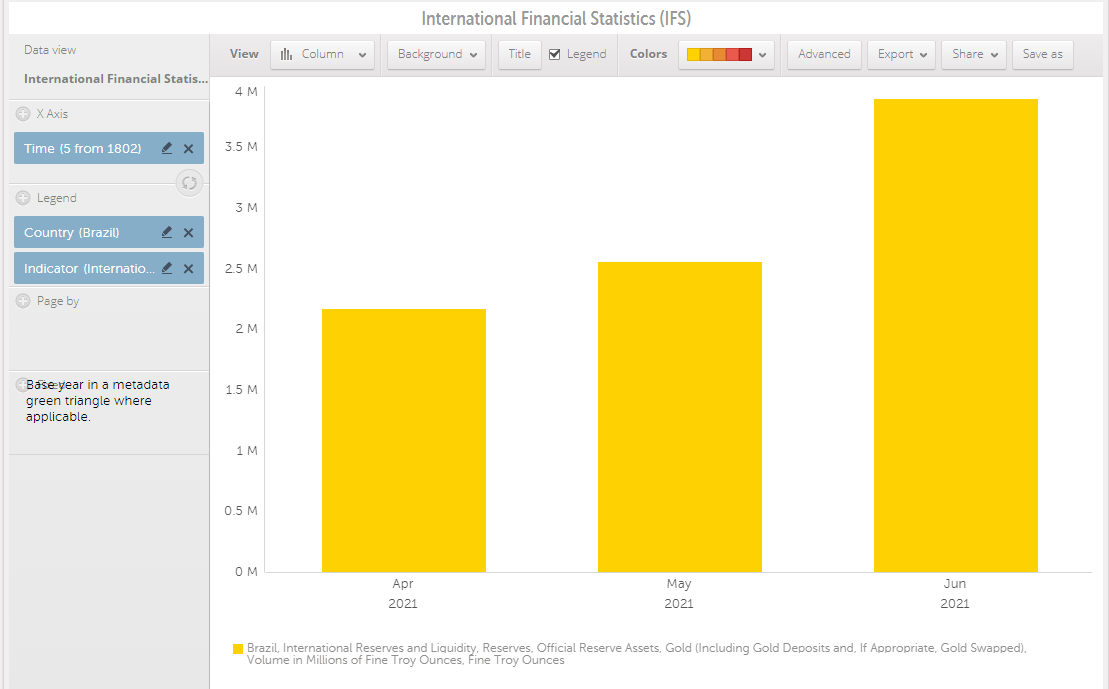The image size is (1109, 689).
Task: Open the Share menu
Action: [973, 55]
